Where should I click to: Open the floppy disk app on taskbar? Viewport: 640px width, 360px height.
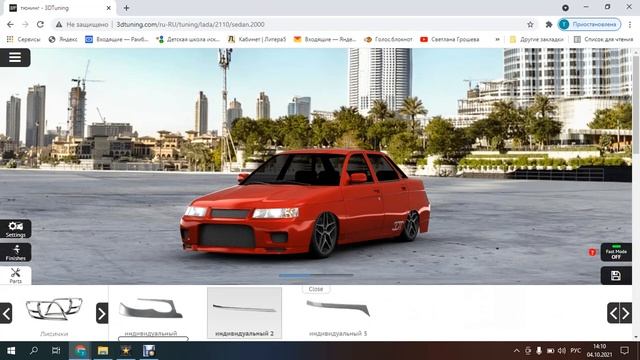point(149,351)
